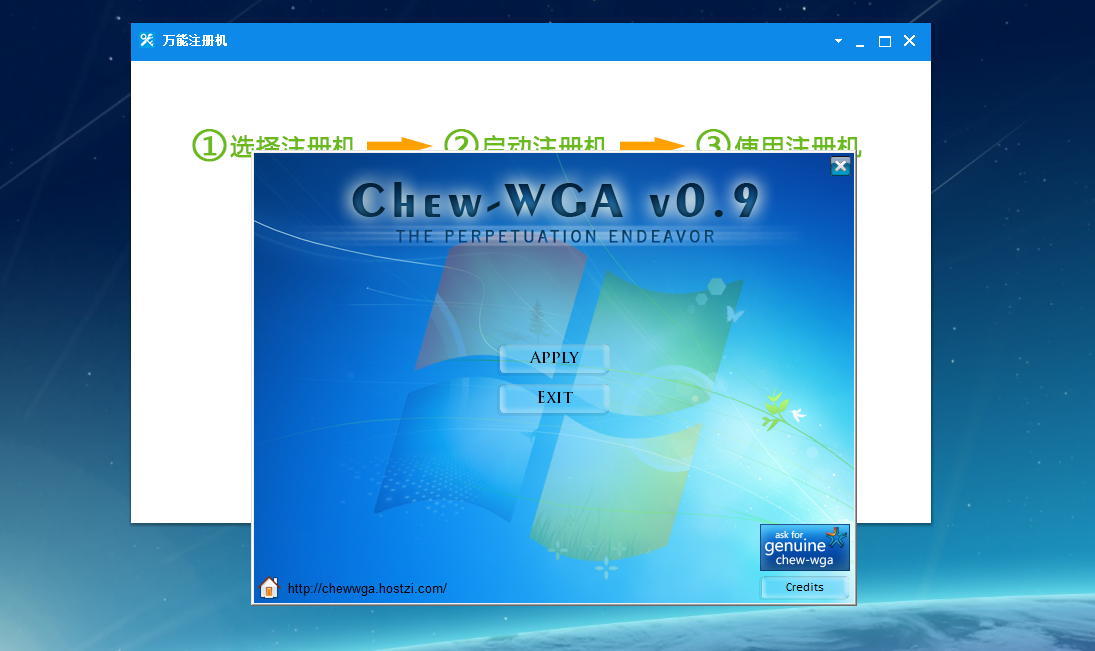This screenshot has width=1095, height=651.
Task: Visit the chewwga.hostzi.com link
Action: coord(366,588)
